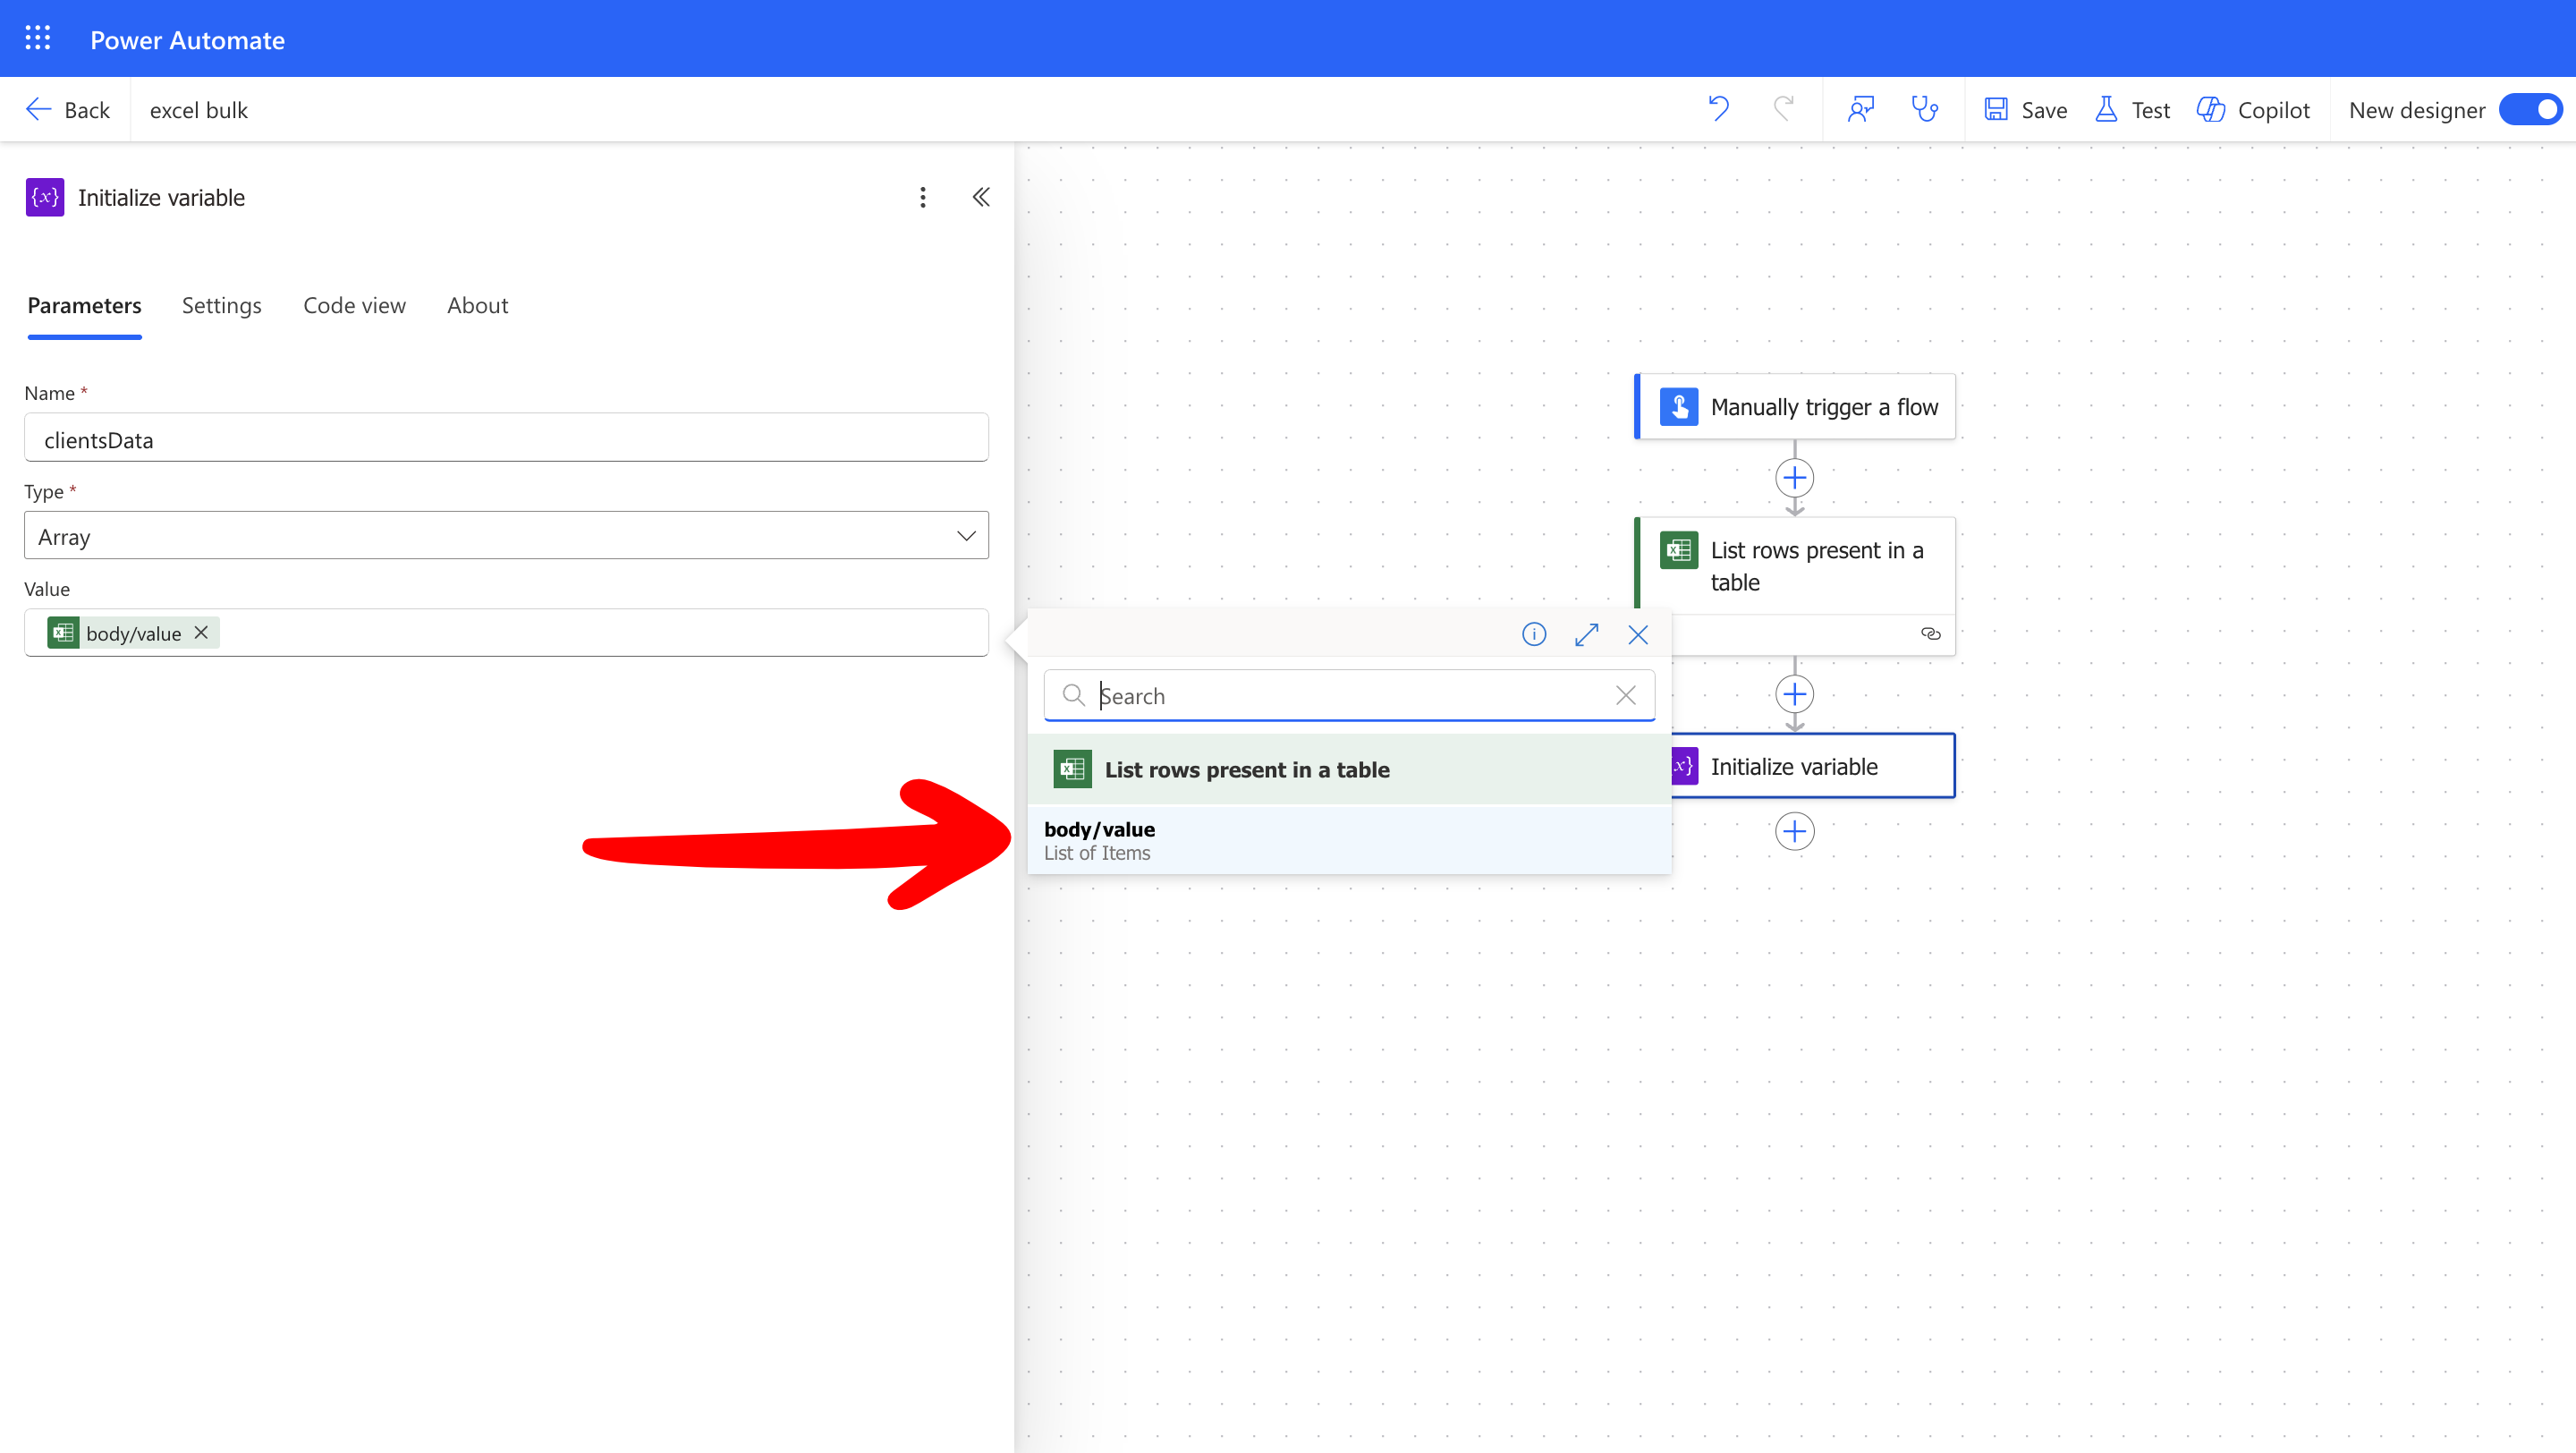Click the Undo arrow icon
This screenshot has width=2576, height=1453.
coord(1718,109)
